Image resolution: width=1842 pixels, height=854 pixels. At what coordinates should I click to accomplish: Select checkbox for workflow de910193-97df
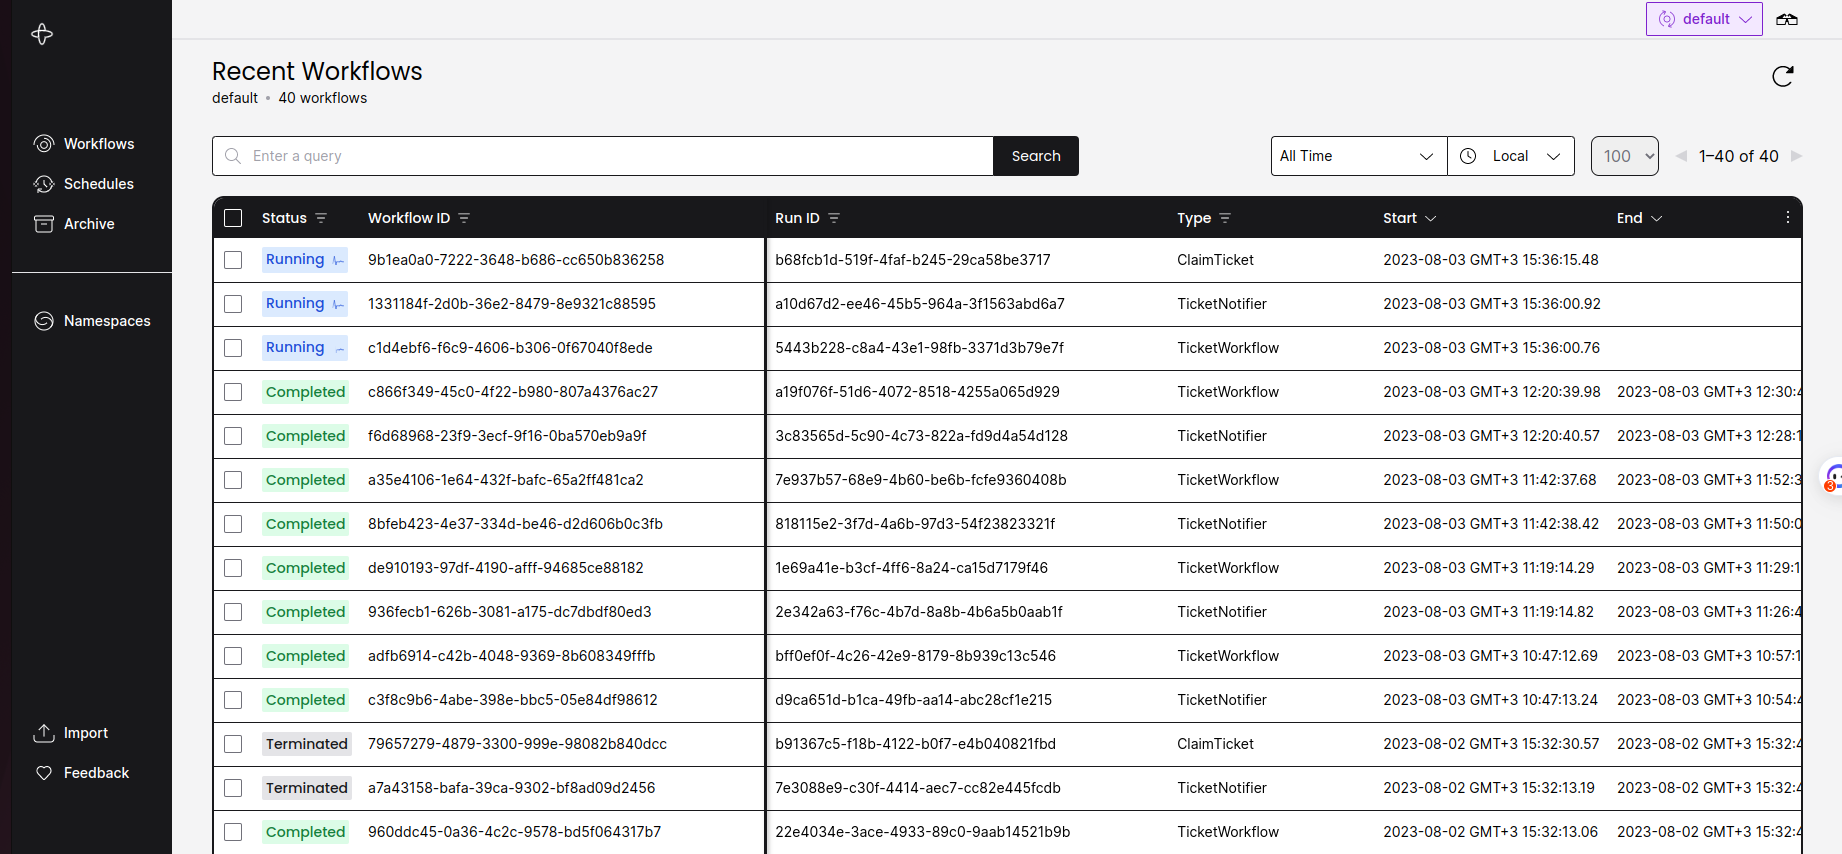point(233,568)
